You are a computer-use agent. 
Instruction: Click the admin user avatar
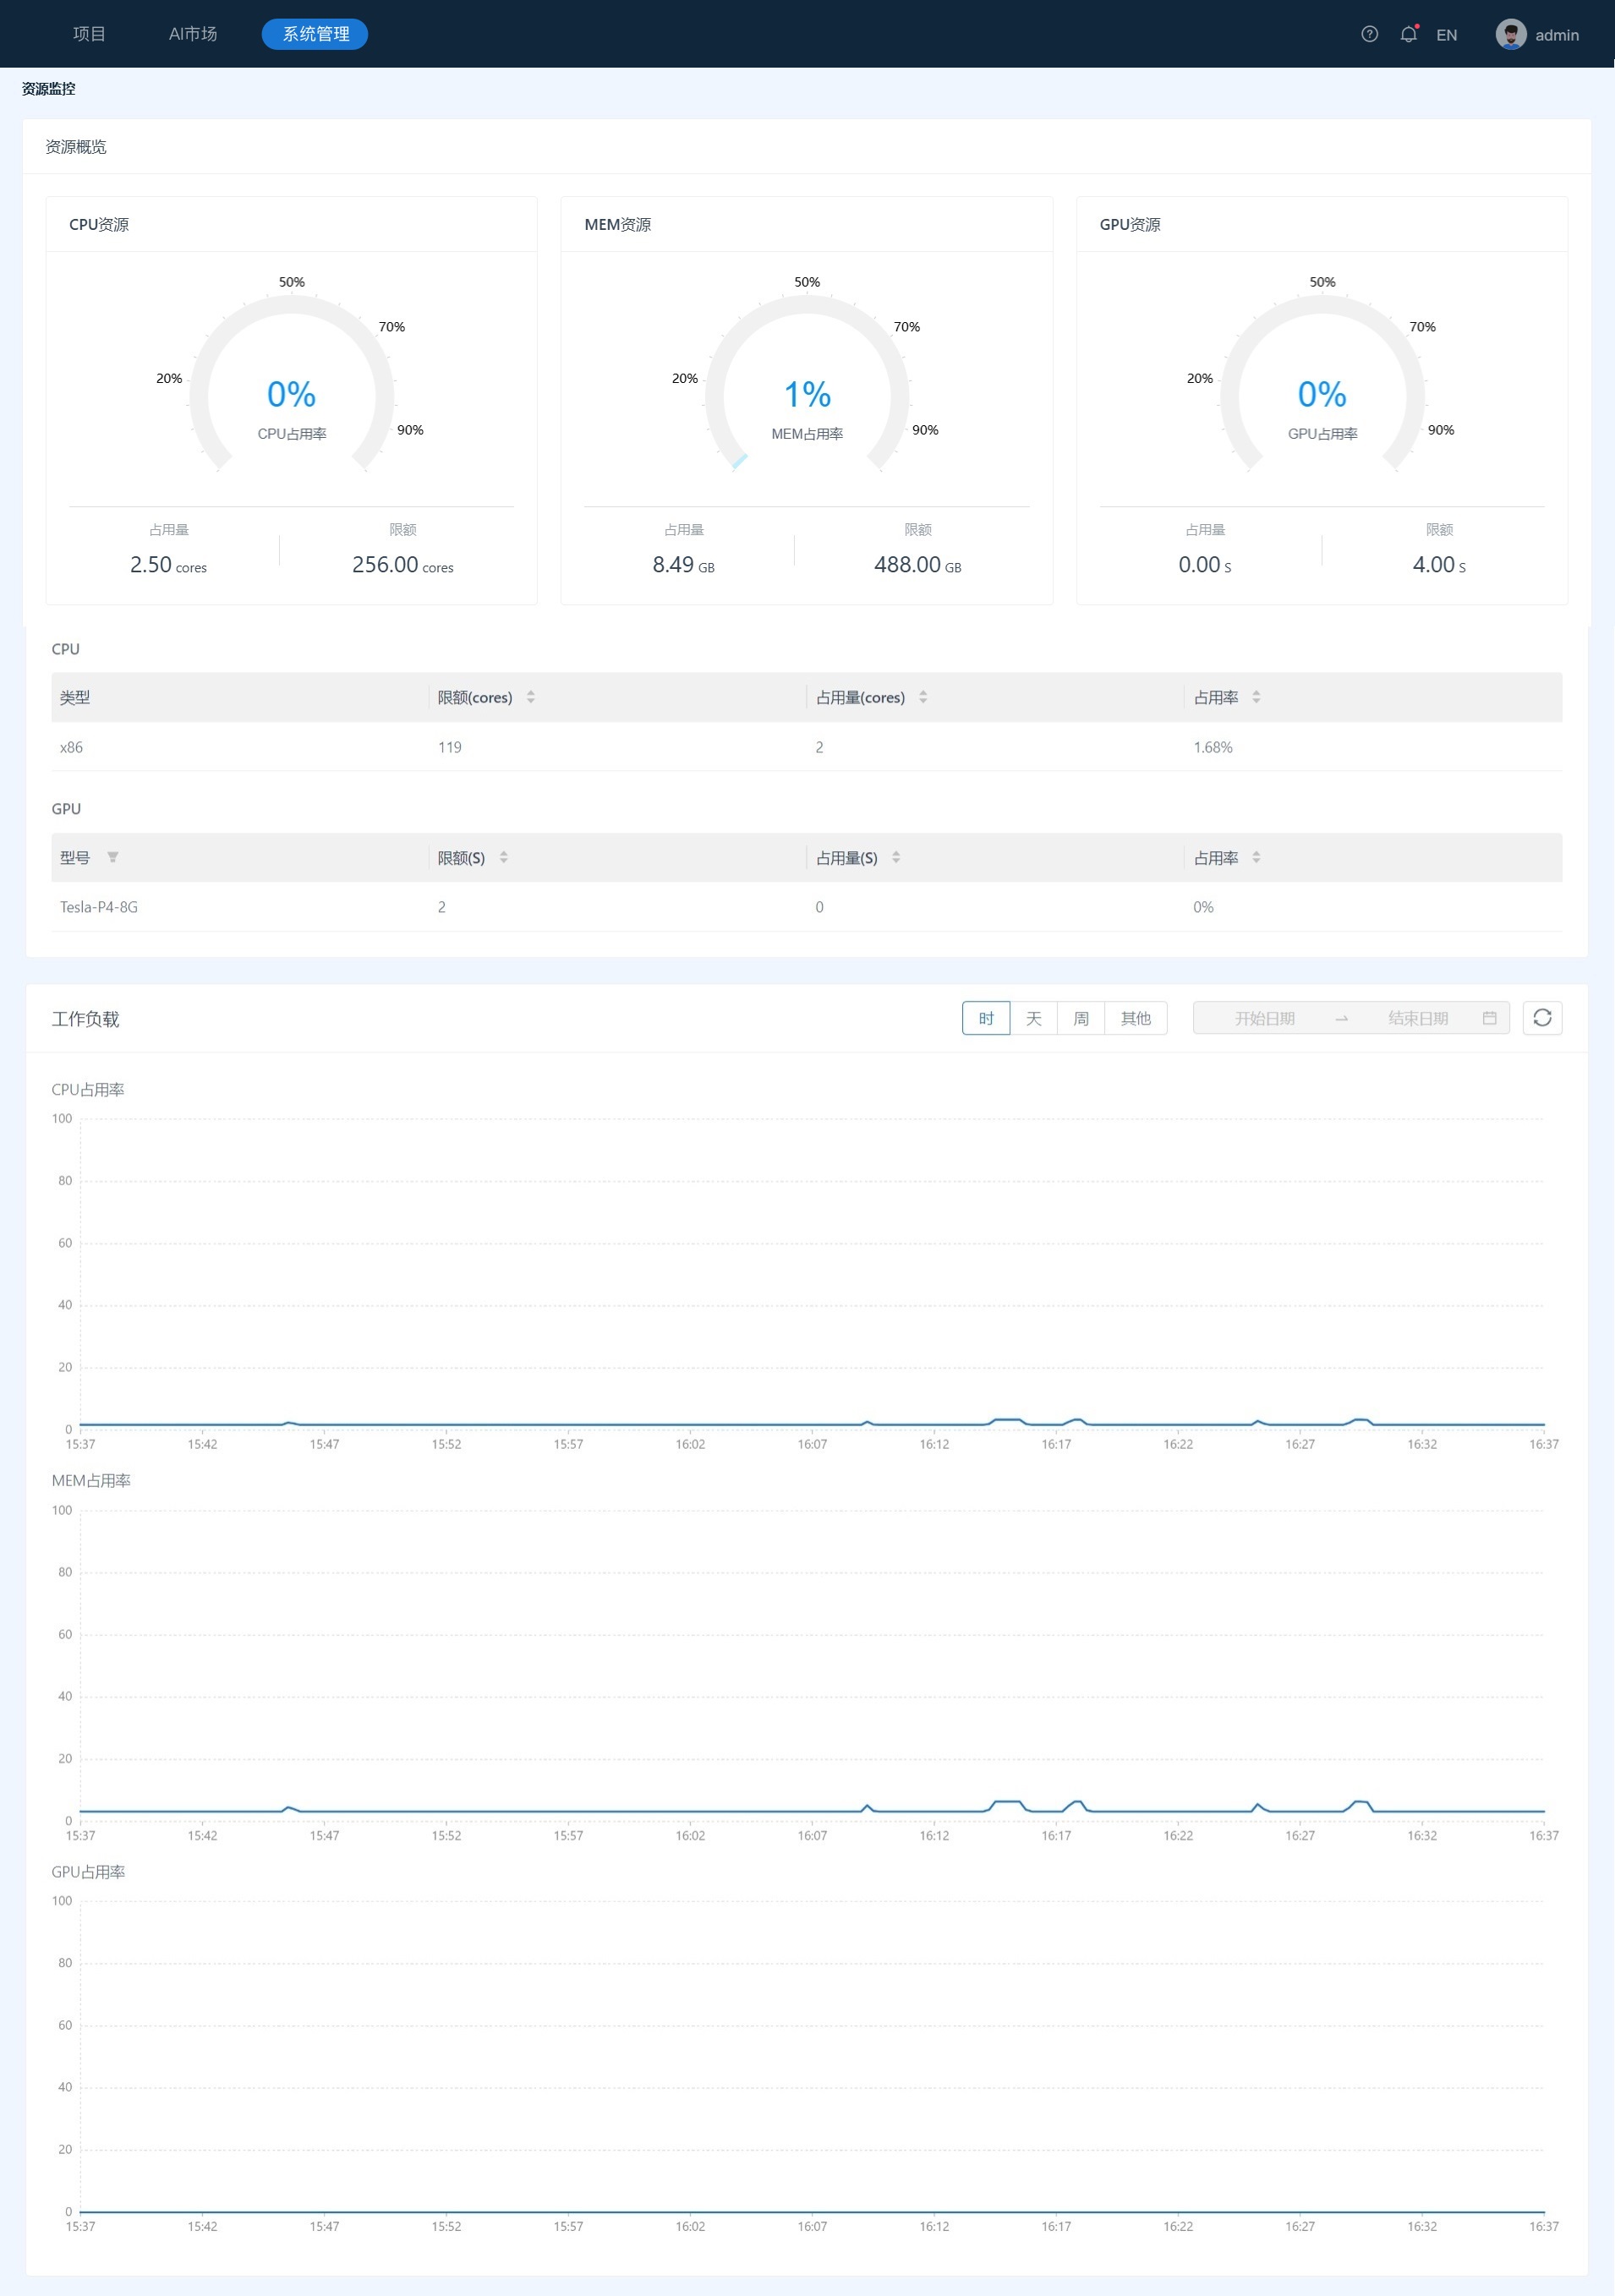(1510, 34)
